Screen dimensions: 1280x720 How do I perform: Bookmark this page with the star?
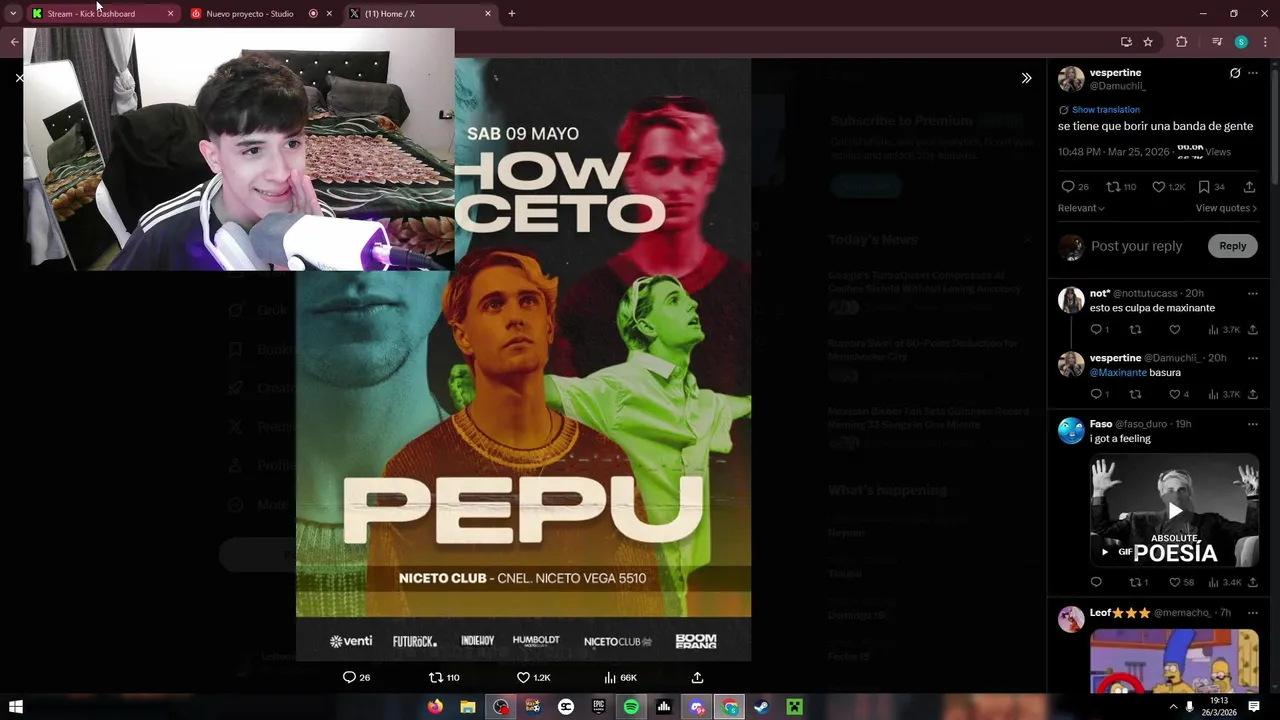pyautogui.click(x=1148, y=42)
